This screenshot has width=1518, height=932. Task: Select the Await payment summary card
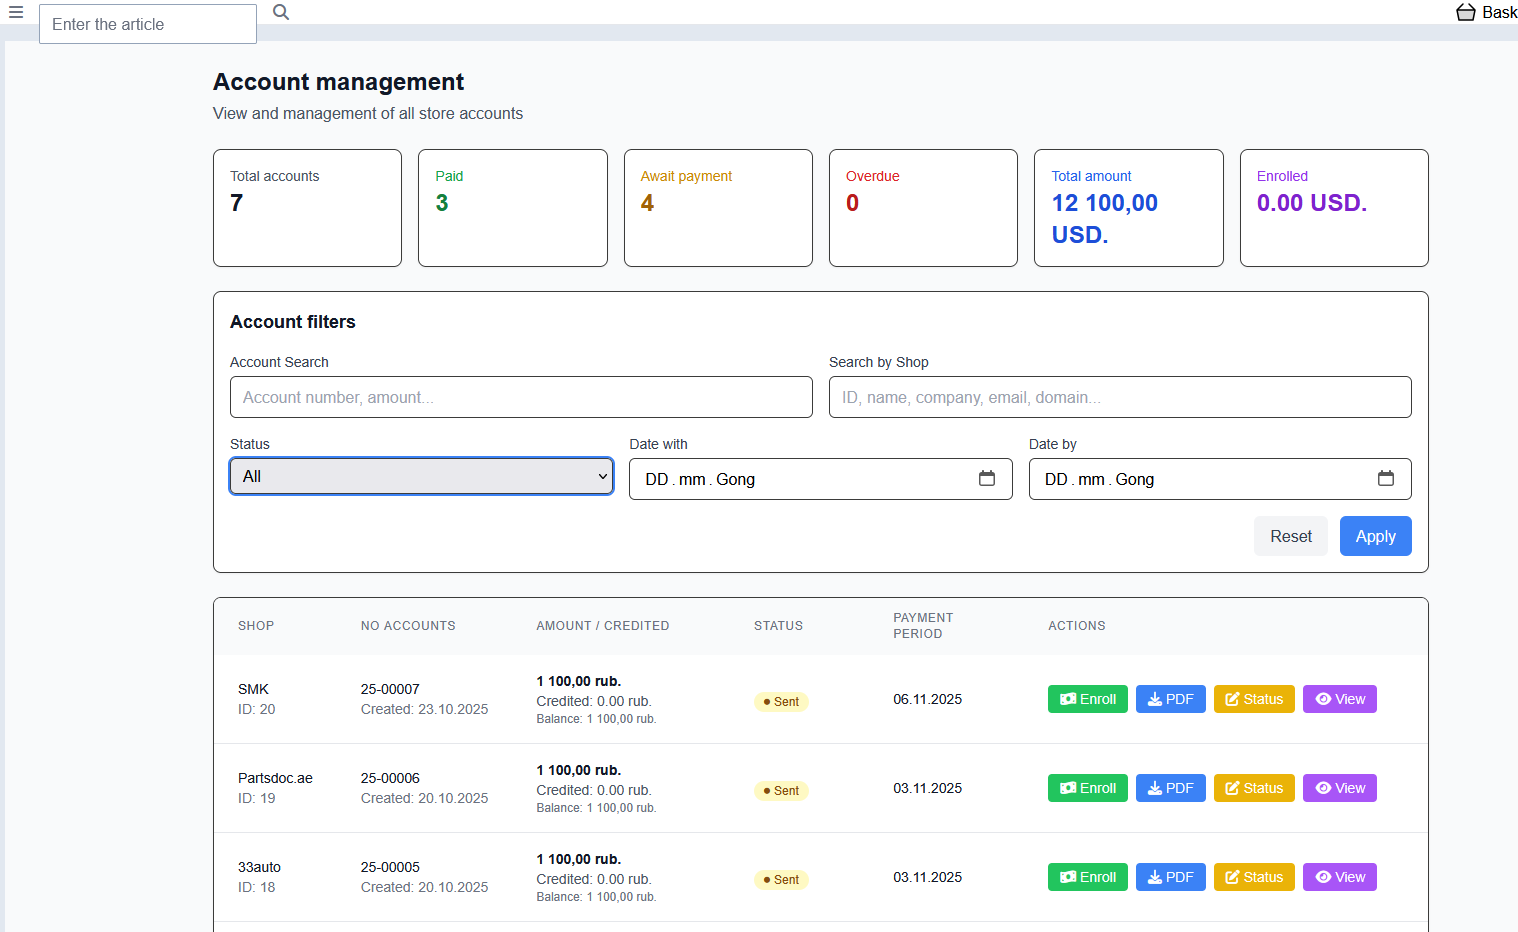pyautogui.click(x=718, y=208)
